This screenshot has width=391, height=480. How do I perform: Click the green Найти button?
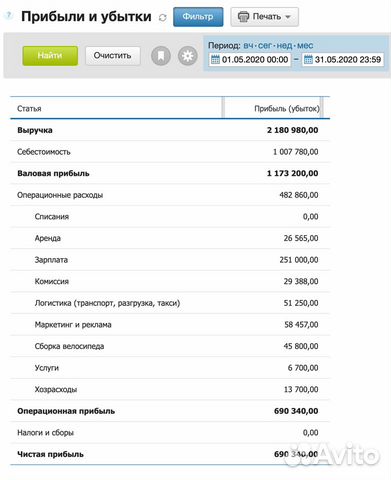pos(50,56)
